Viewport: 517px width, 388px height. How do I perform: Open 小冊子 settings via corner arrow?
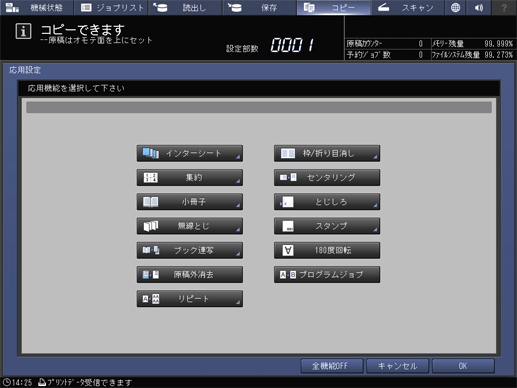(238, 205)
